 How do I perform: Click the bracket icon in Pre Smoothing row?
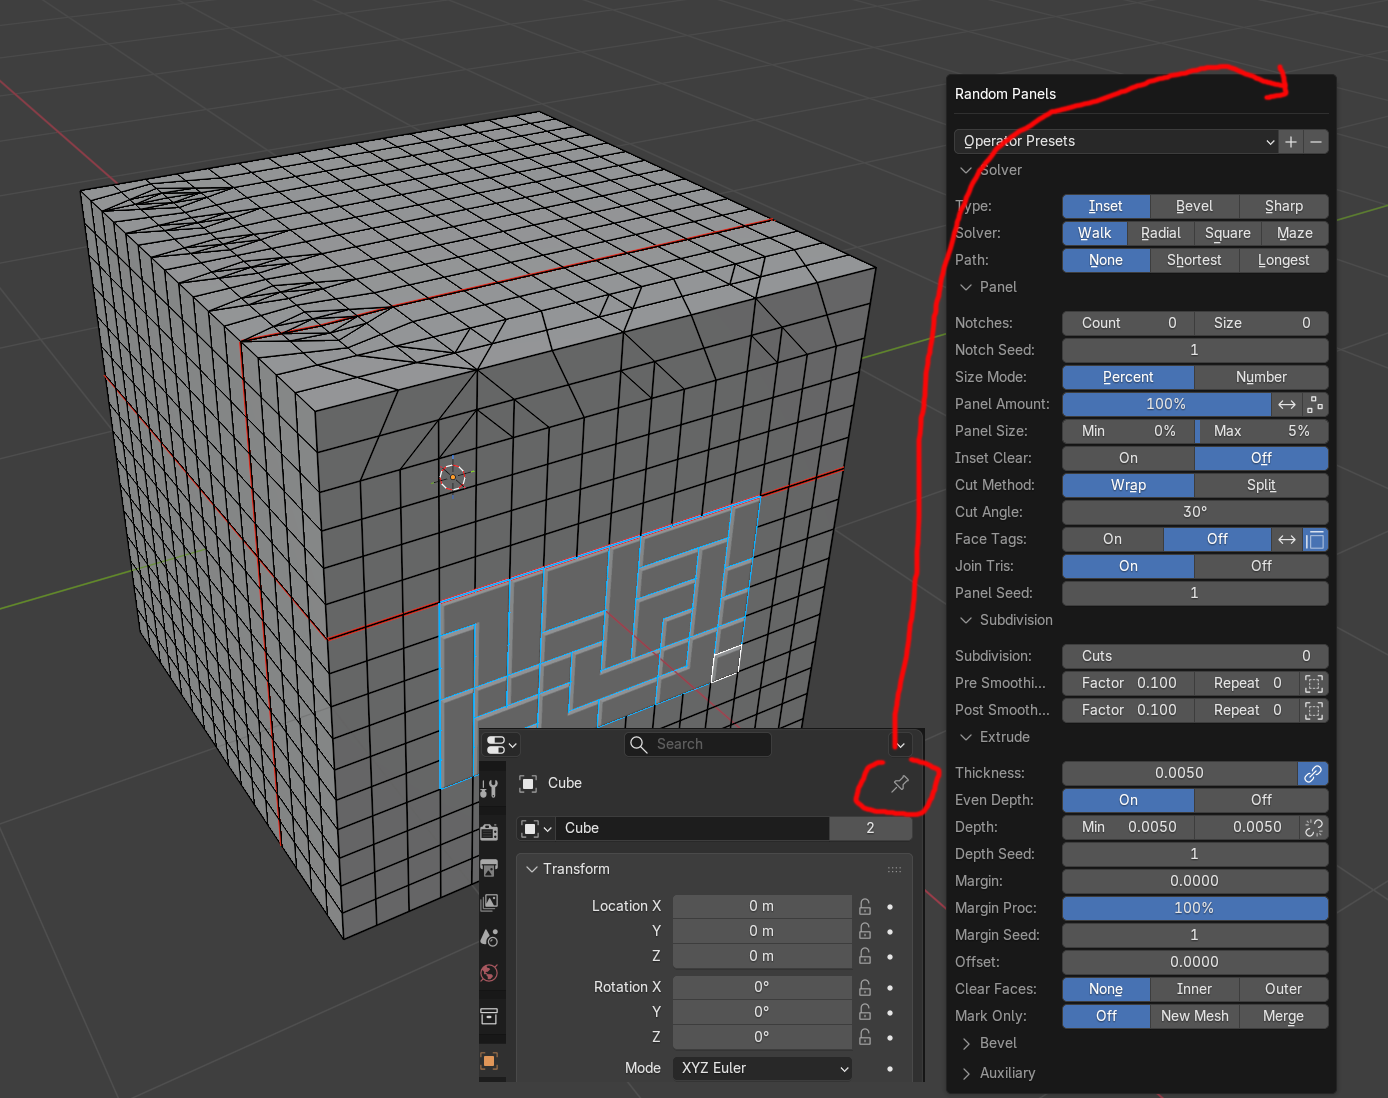[1314, 683]
